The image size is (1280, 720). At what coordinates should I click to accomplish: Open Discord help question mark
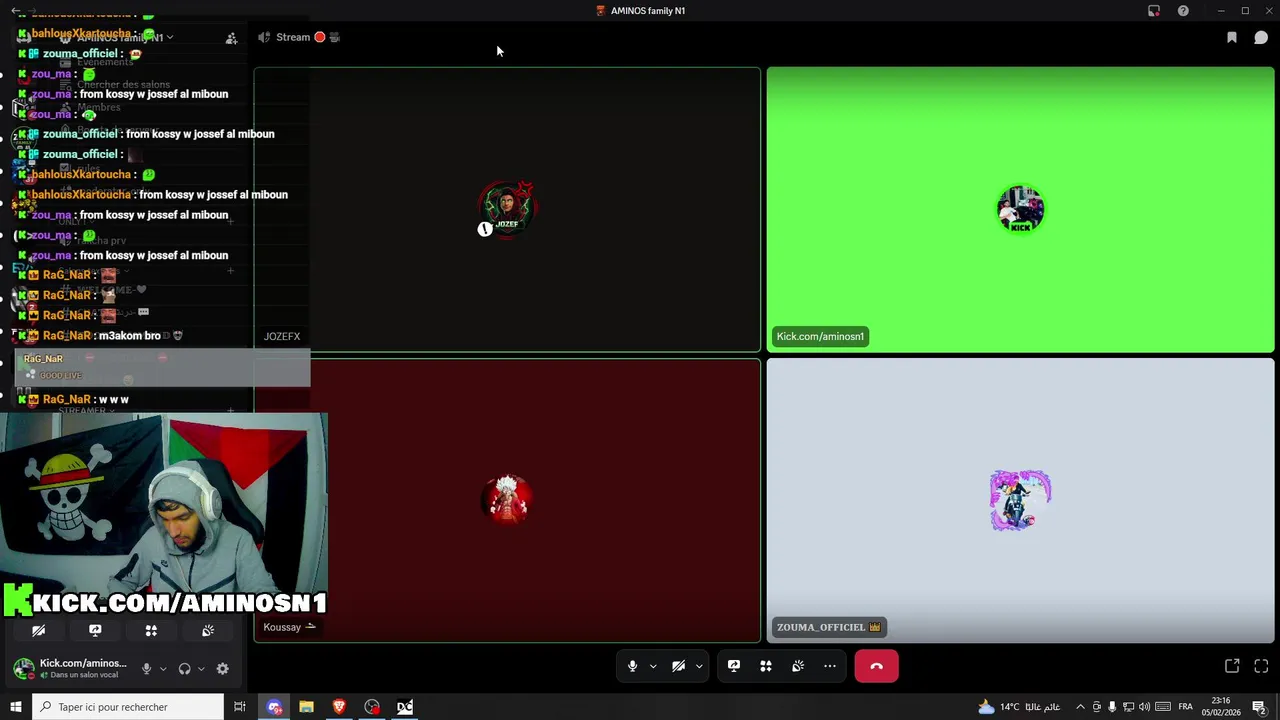[x=1183, y=11]
